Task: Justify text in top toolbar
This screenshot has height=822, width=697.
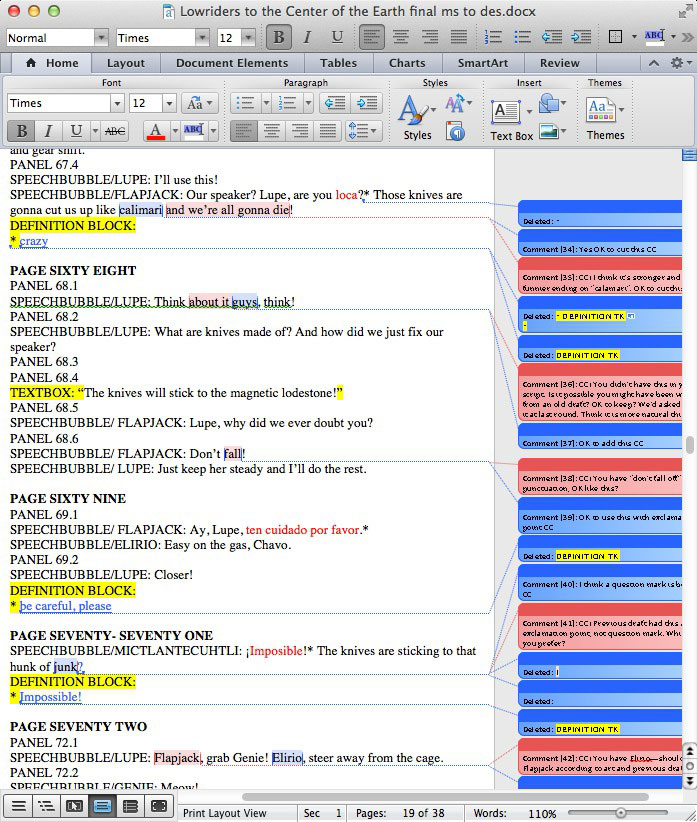Action: click(459, 38)
